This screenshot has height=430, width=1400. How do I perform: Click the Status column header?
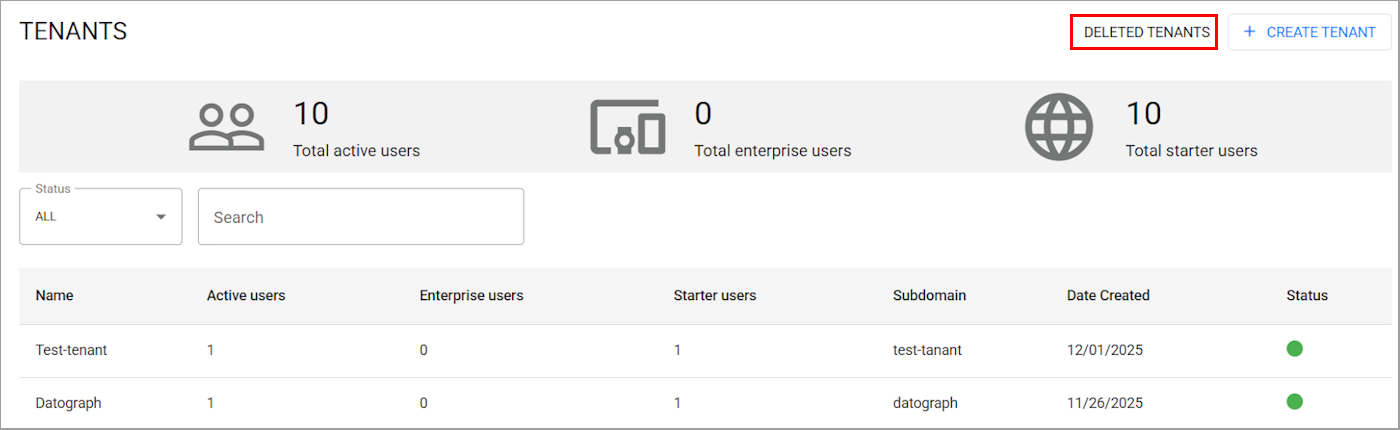coord(1307,295)
